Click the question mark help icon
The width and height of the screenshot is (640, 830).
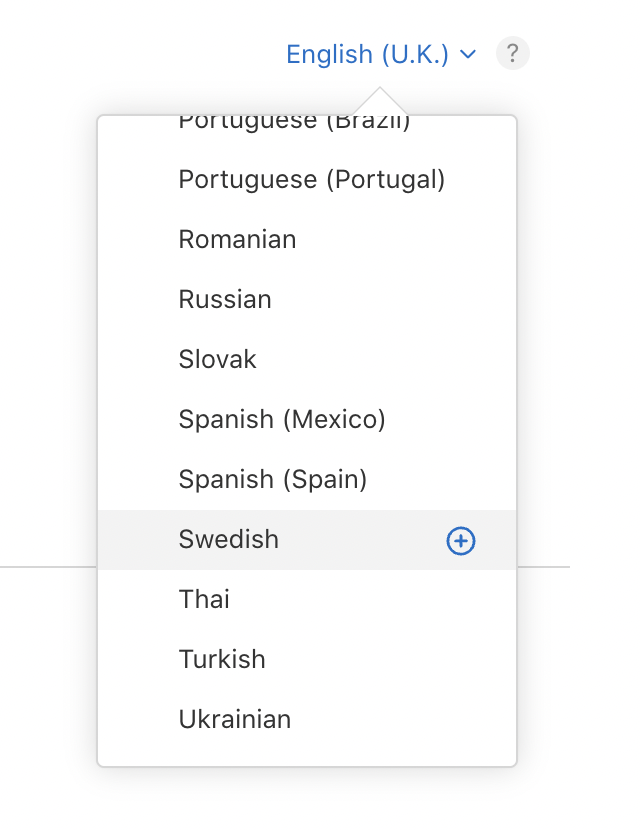(513, 53)
